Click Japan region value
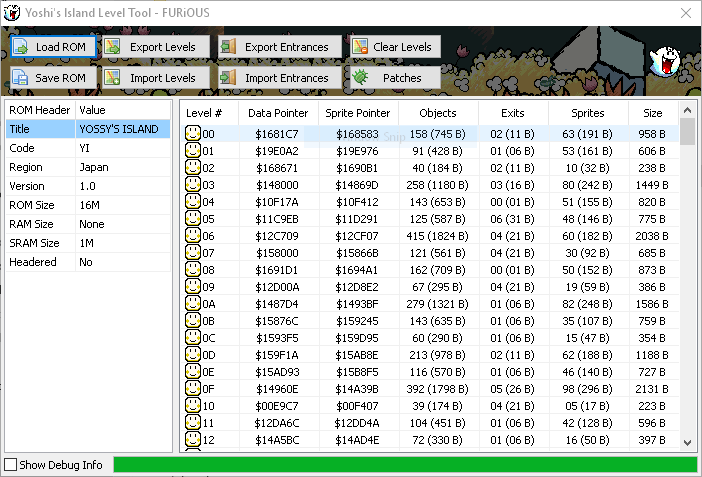 (94, 167)
